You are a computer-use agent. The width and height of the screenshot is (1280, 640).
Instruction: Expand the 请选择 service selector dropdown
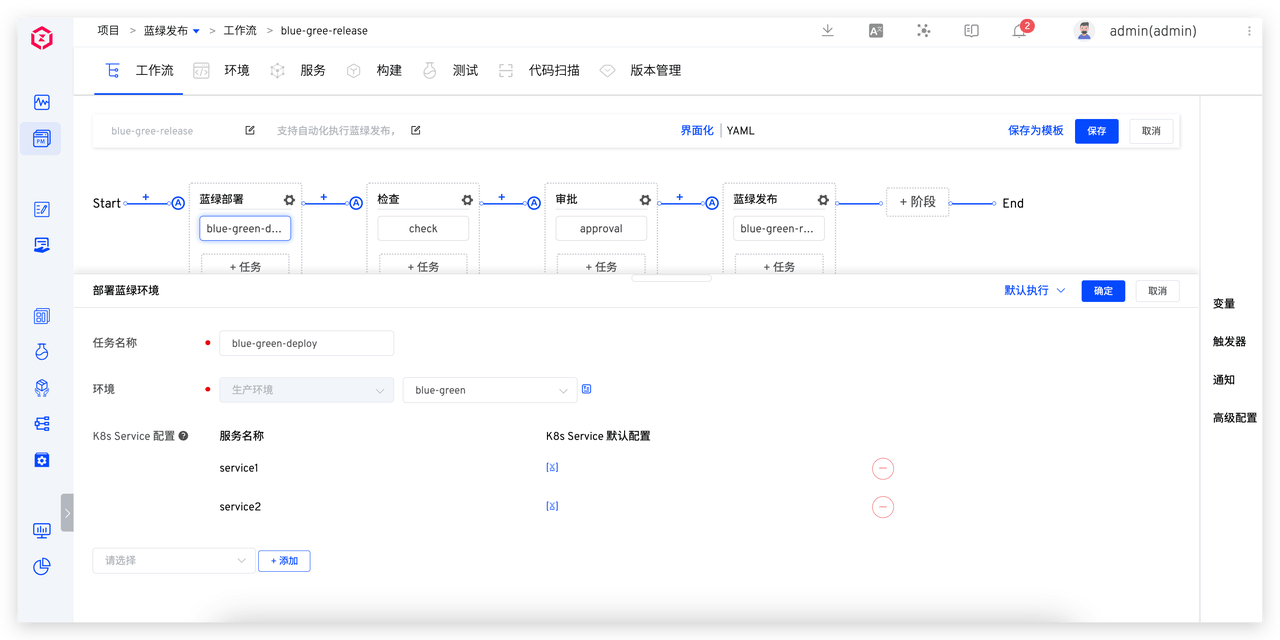(x=172, y=561)
